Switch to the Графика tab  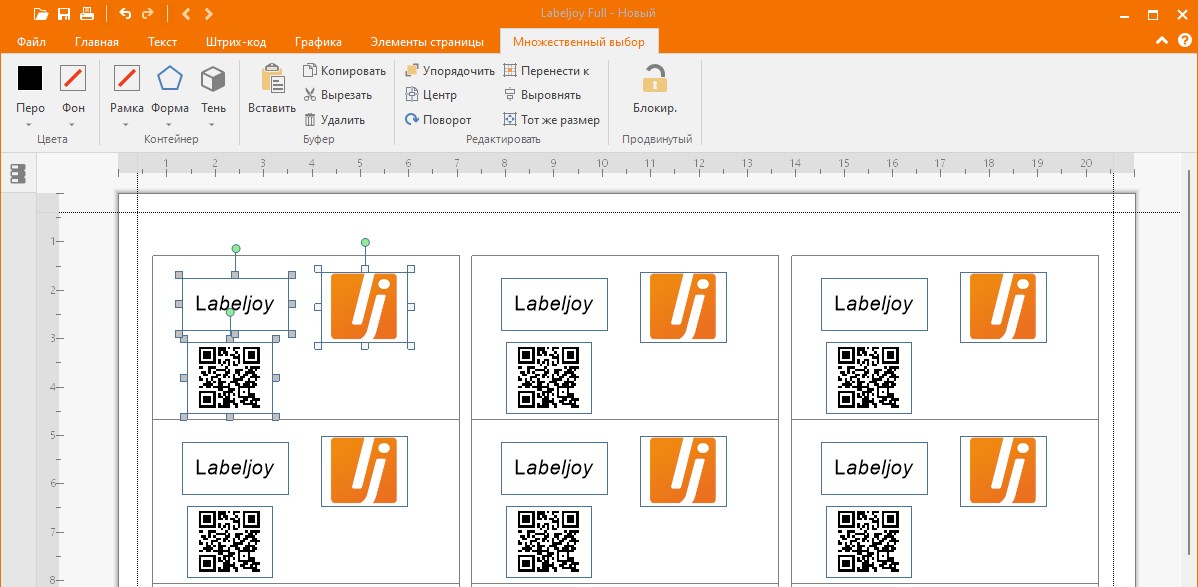click(x=320, y=41)
